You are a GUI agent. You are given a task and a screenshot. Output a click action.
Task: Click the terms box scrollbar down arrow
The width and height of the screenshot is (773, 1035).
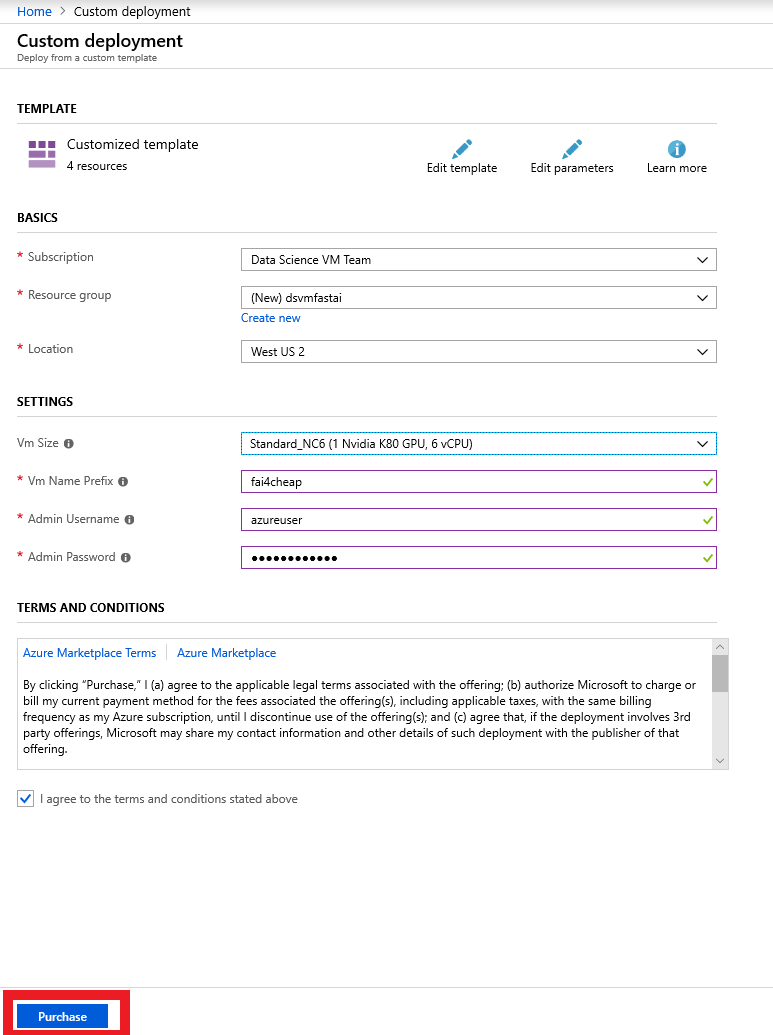click(719, 761)
